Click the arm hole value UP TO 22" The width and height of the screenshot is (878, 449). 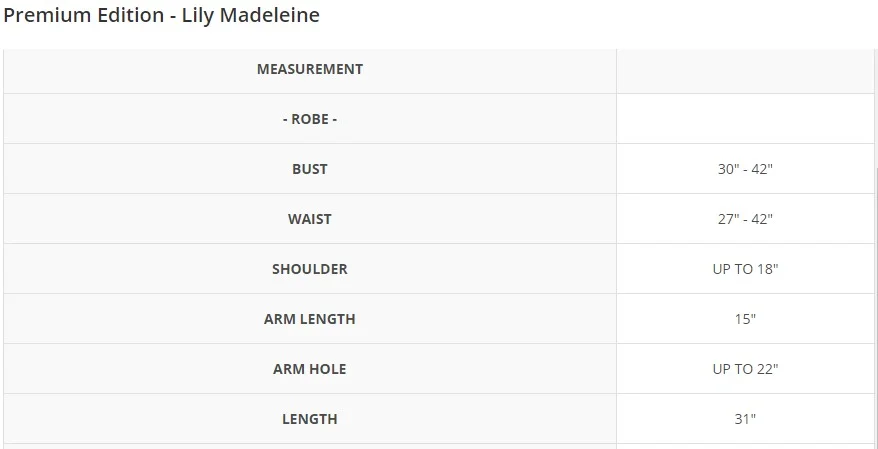point(745,368)
